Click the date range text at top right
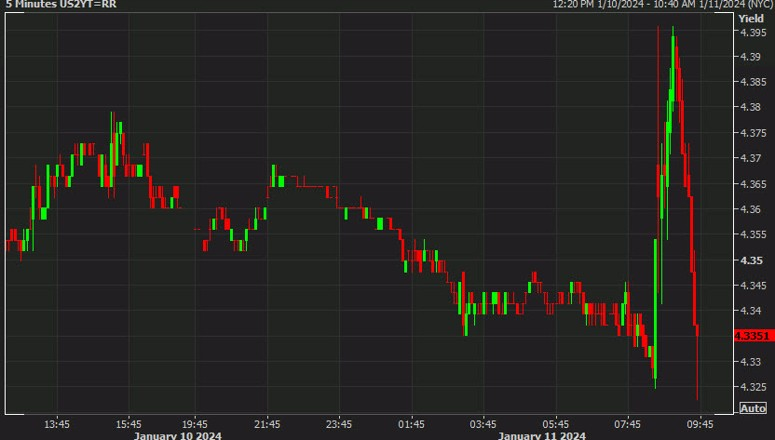 pos(662,4)
